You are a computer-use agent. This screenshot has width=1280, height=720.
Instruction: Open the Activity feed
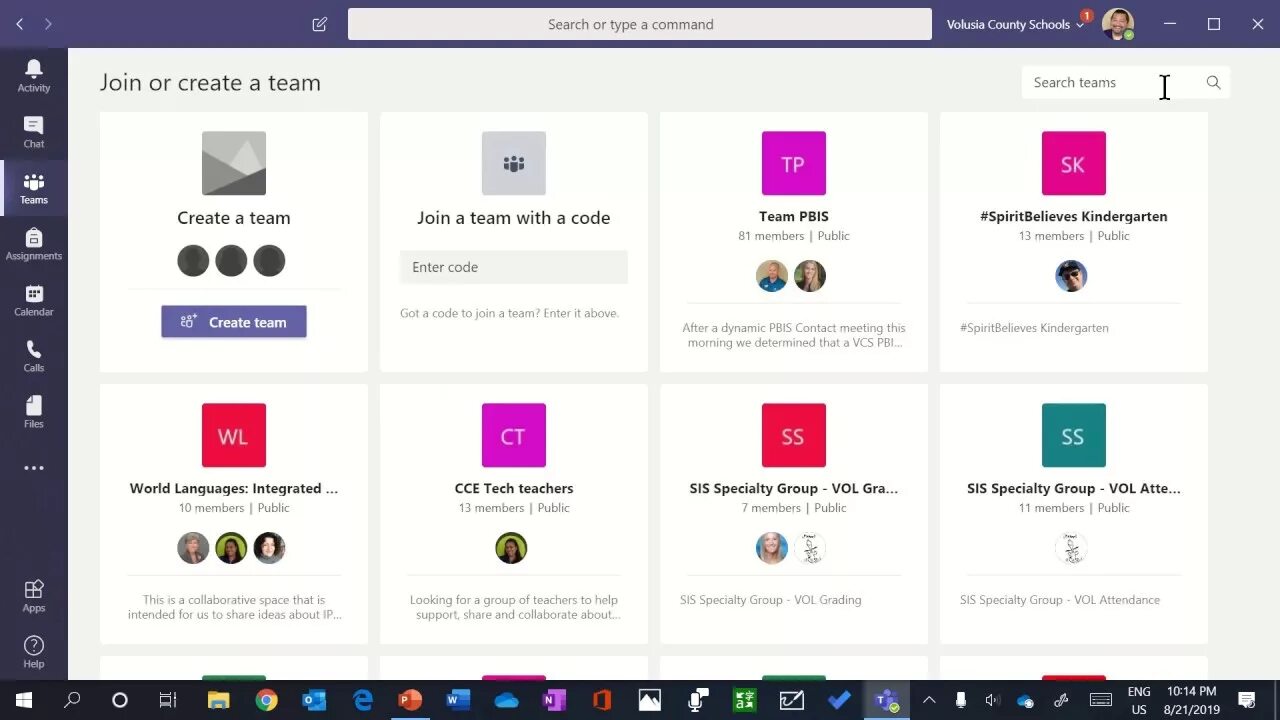tap(34, 76)
